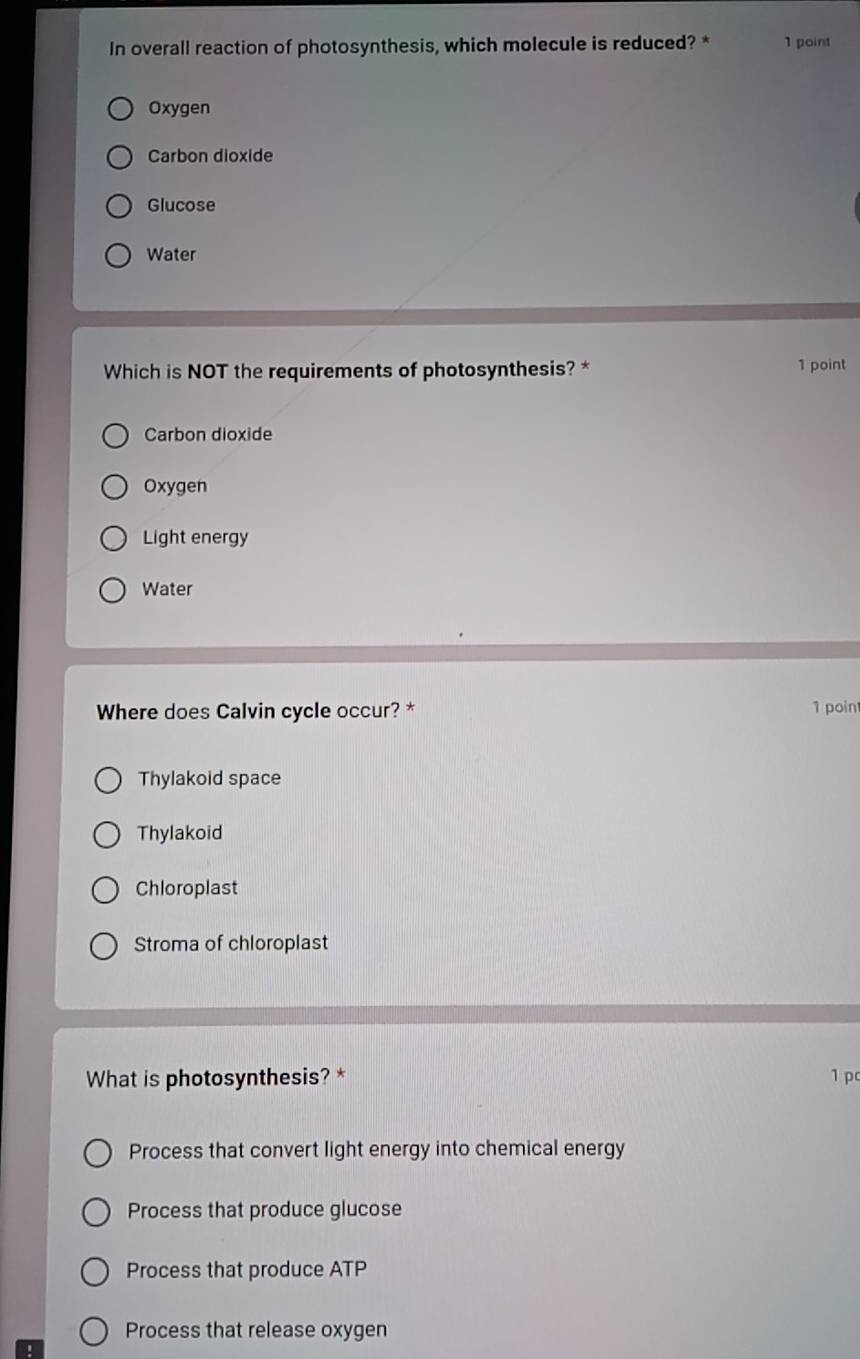The image size is (860, 1359).
Task: Choose Carbon dioxide in the requirements question
Action: [115, 435]
